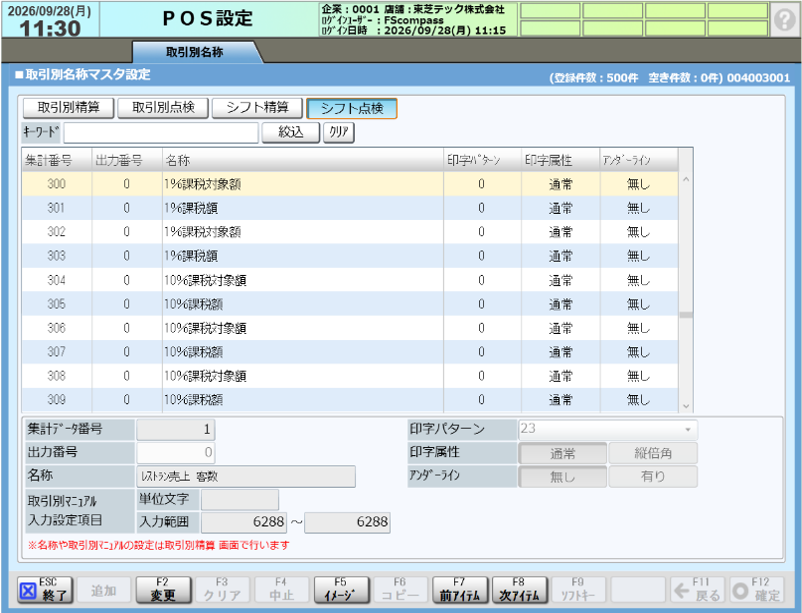This screenshot has height=613, width=802.
Task: Click the ESC 終了 exit button
Action: pyautogui.click(x=45, y=590)
